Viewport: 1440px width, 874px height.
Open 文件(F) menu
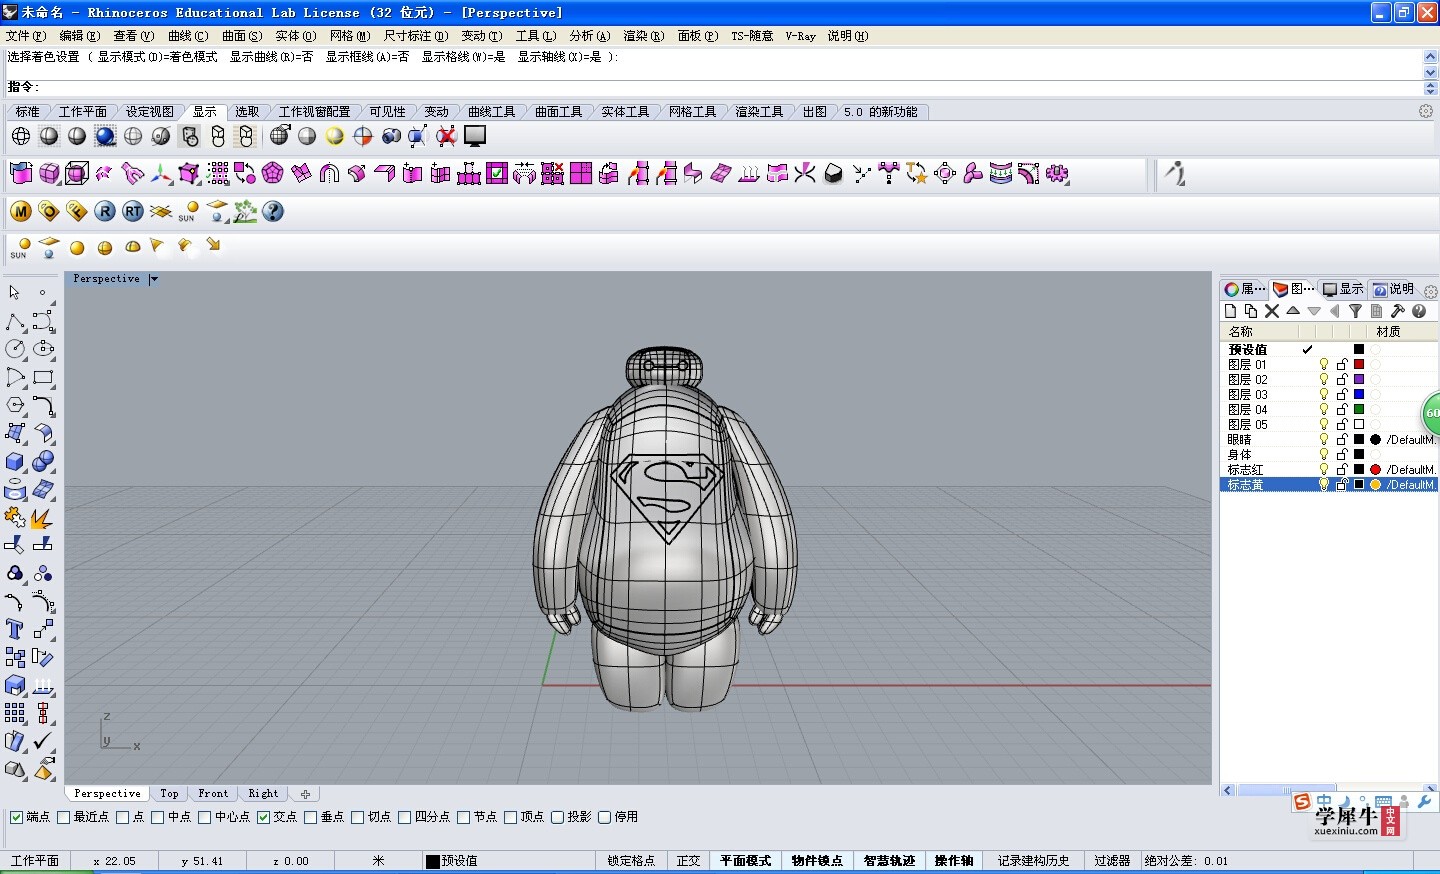tap(26, 36)
